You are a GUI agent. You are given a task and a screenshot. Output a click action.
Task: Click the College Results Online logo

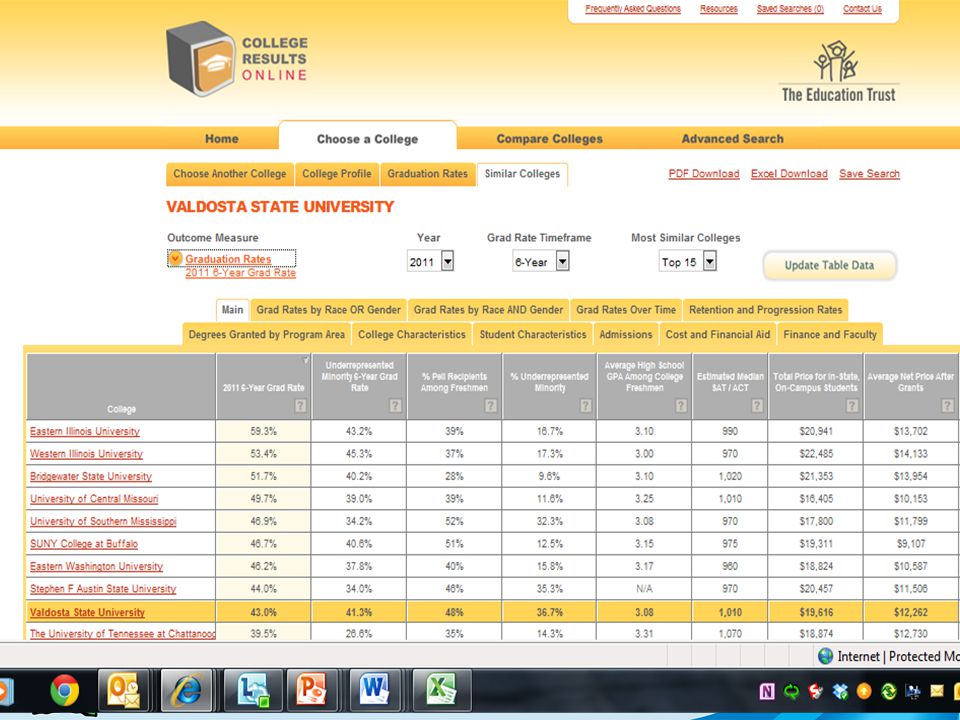(x=237, y=59)
